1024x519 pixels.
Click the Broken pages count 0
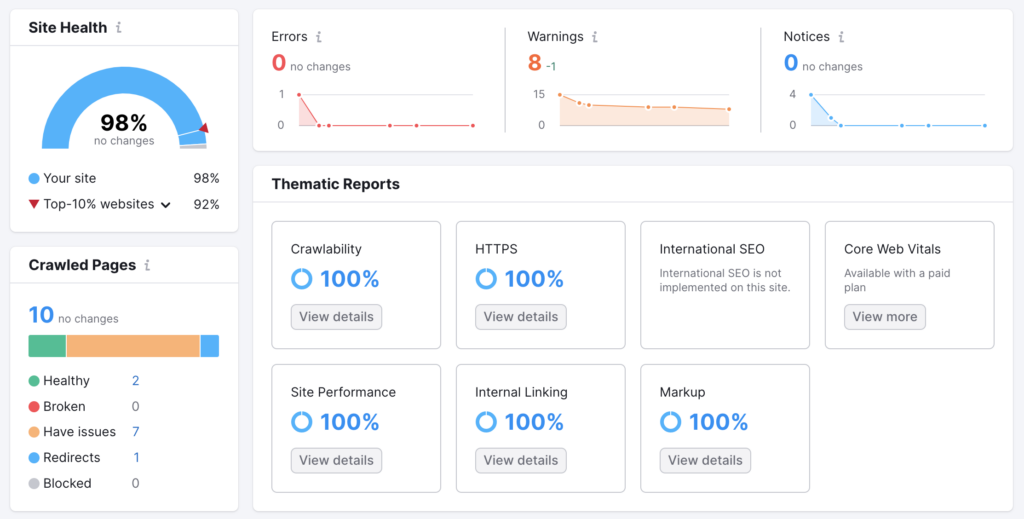pos(136,407)
